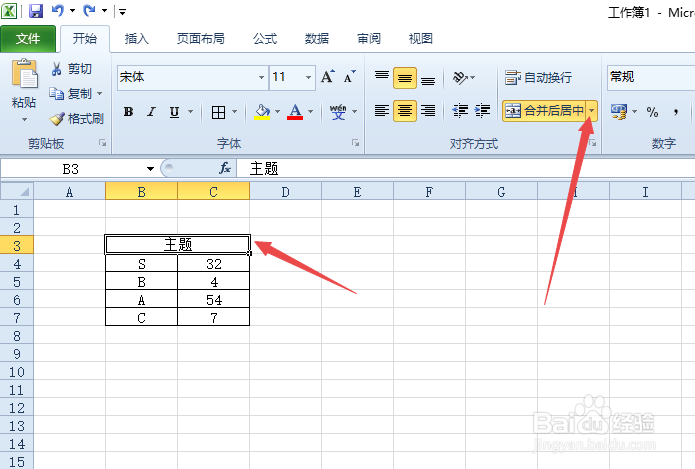This screenshot has width=695, height=469.
Task: Switch to the 页面布局 tab
Action: [x=200, y=39]
